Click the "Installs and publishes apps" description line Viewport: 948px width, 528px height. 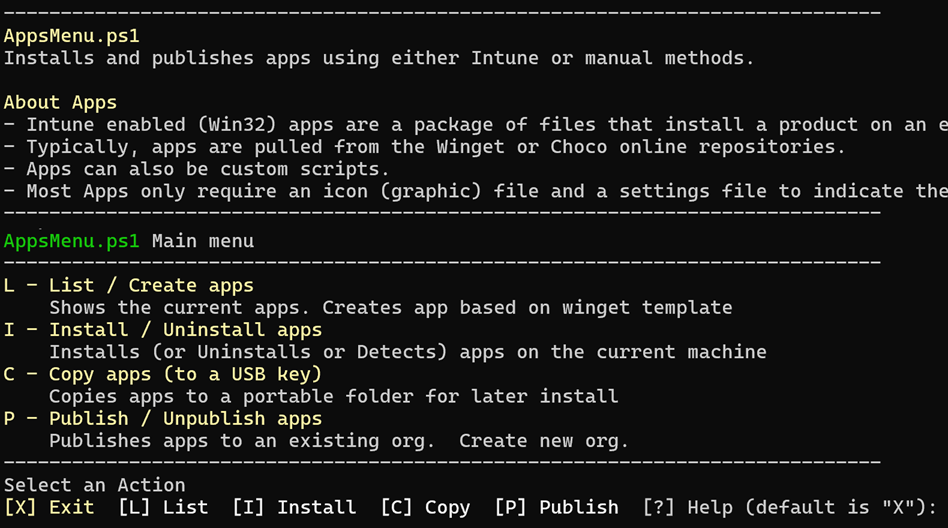(378, 58)
